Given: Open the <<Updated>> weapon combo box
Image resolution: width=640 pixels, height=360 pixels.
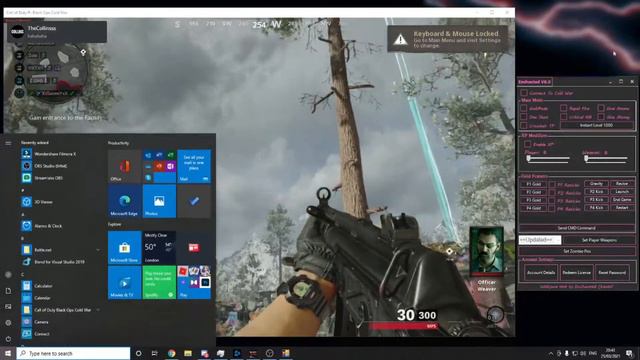Looking at the screenshot, I should click(x=540, y=240).
